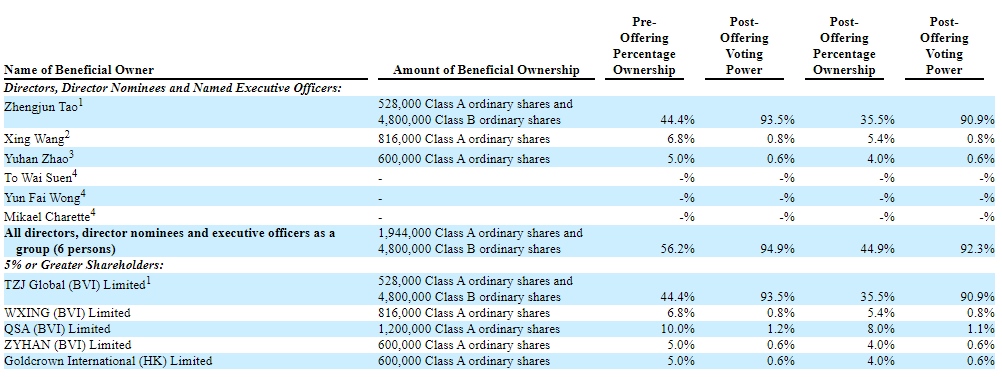Click the Pre-Offering Percentage Ownership column header
This screenshot has height=377, width=1002.
click(644, 46)
